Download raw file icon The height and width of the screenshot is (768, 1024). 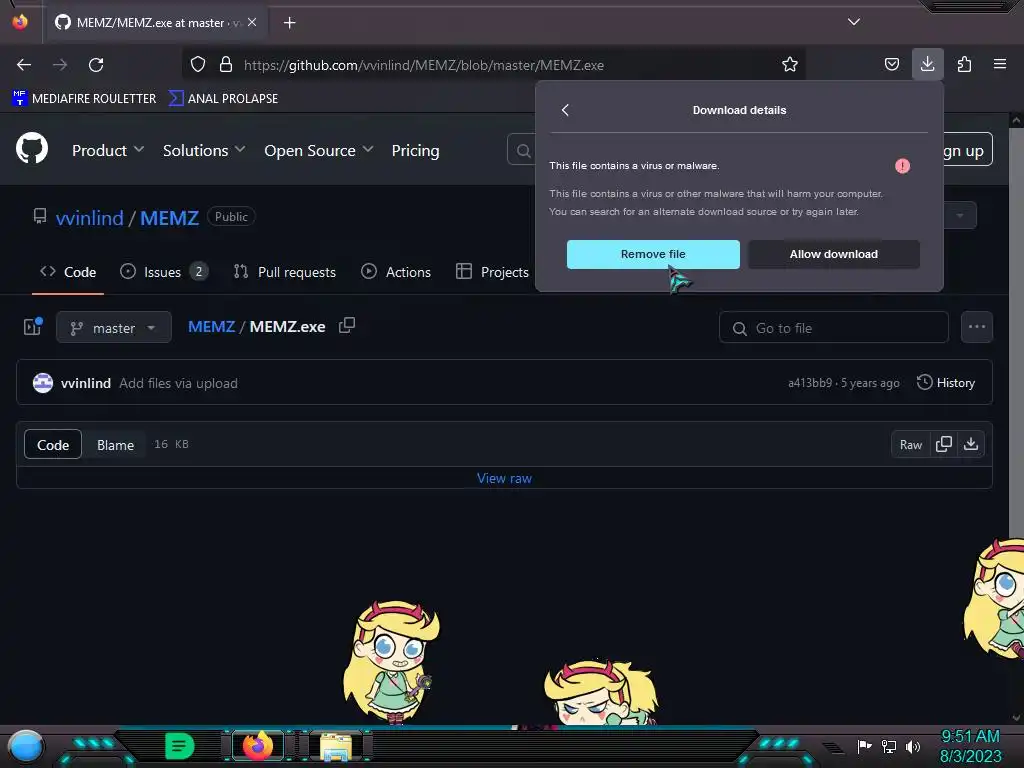(971, 444)
